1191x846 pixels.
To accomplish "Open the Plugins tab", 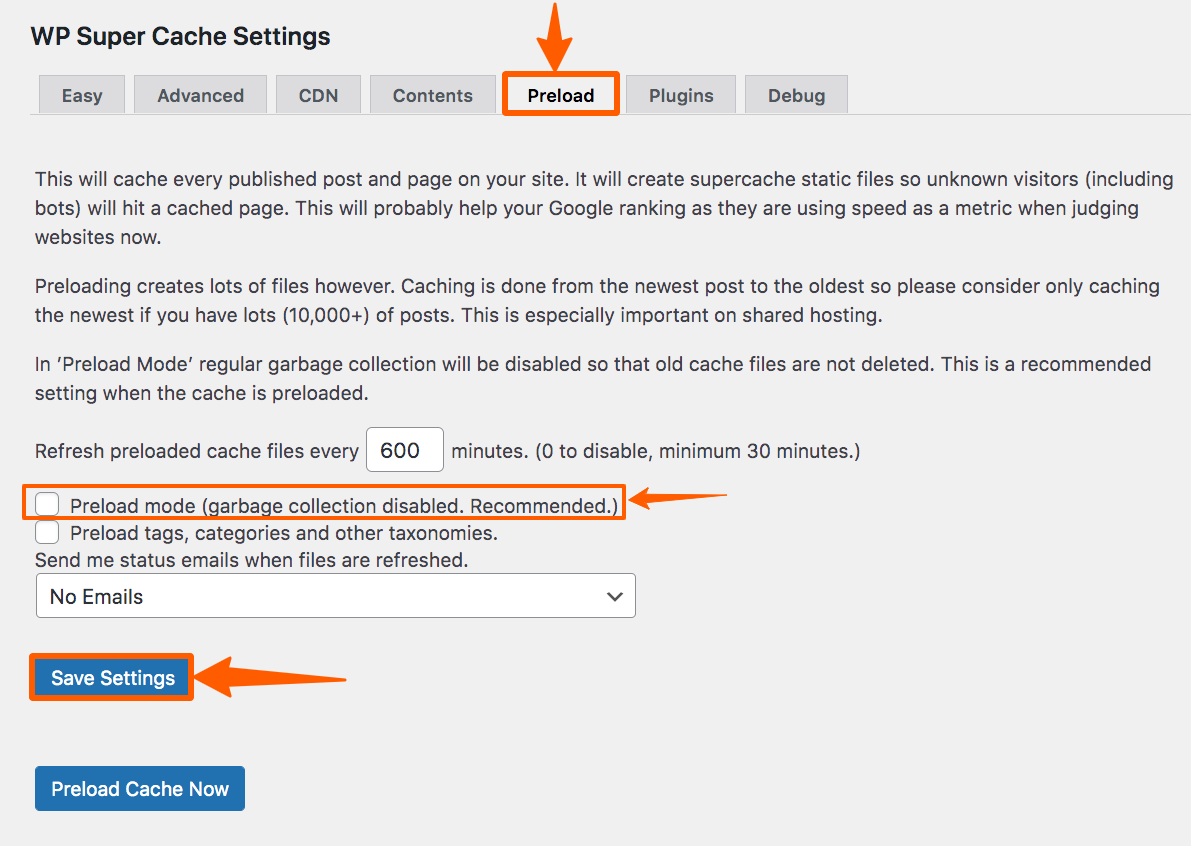I will click(x=680, y=94).
